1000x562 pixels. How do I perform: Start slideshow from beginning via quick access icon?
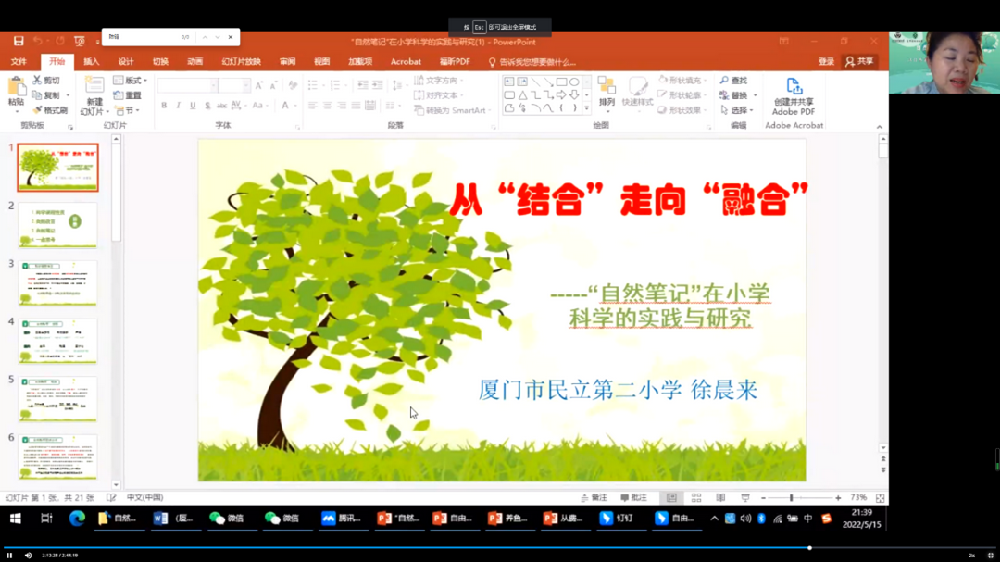point(79,41)
